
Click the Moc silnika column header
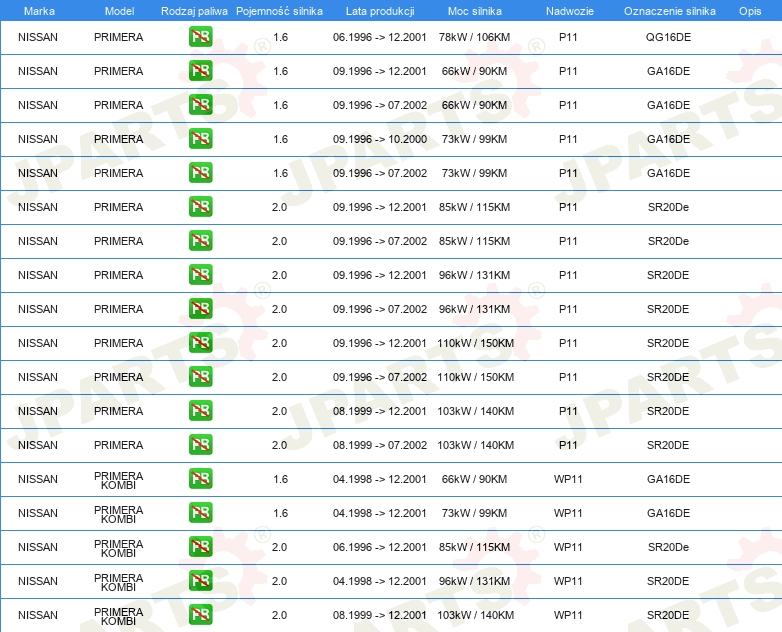[475, 11]
